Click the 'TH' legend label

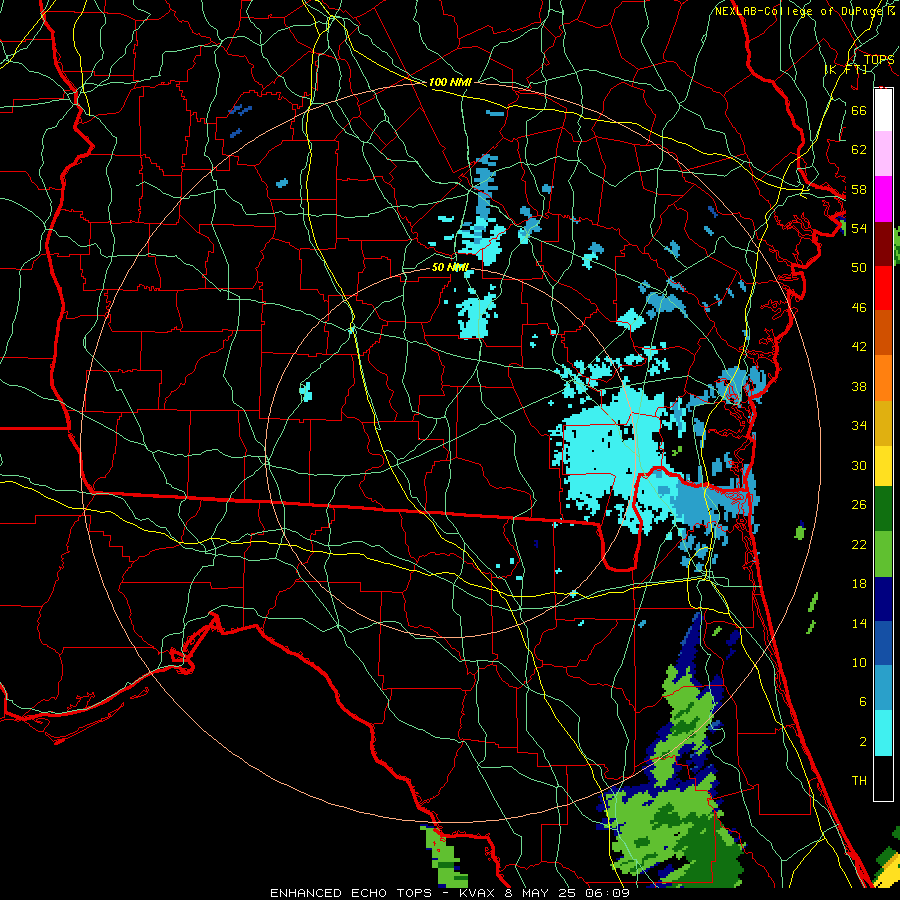coord(859,781)
